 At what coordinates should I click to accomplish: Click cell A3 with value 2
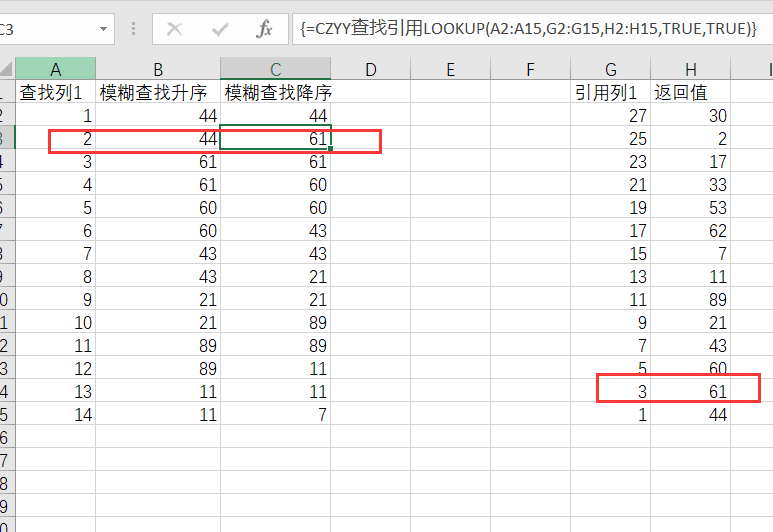55,138
